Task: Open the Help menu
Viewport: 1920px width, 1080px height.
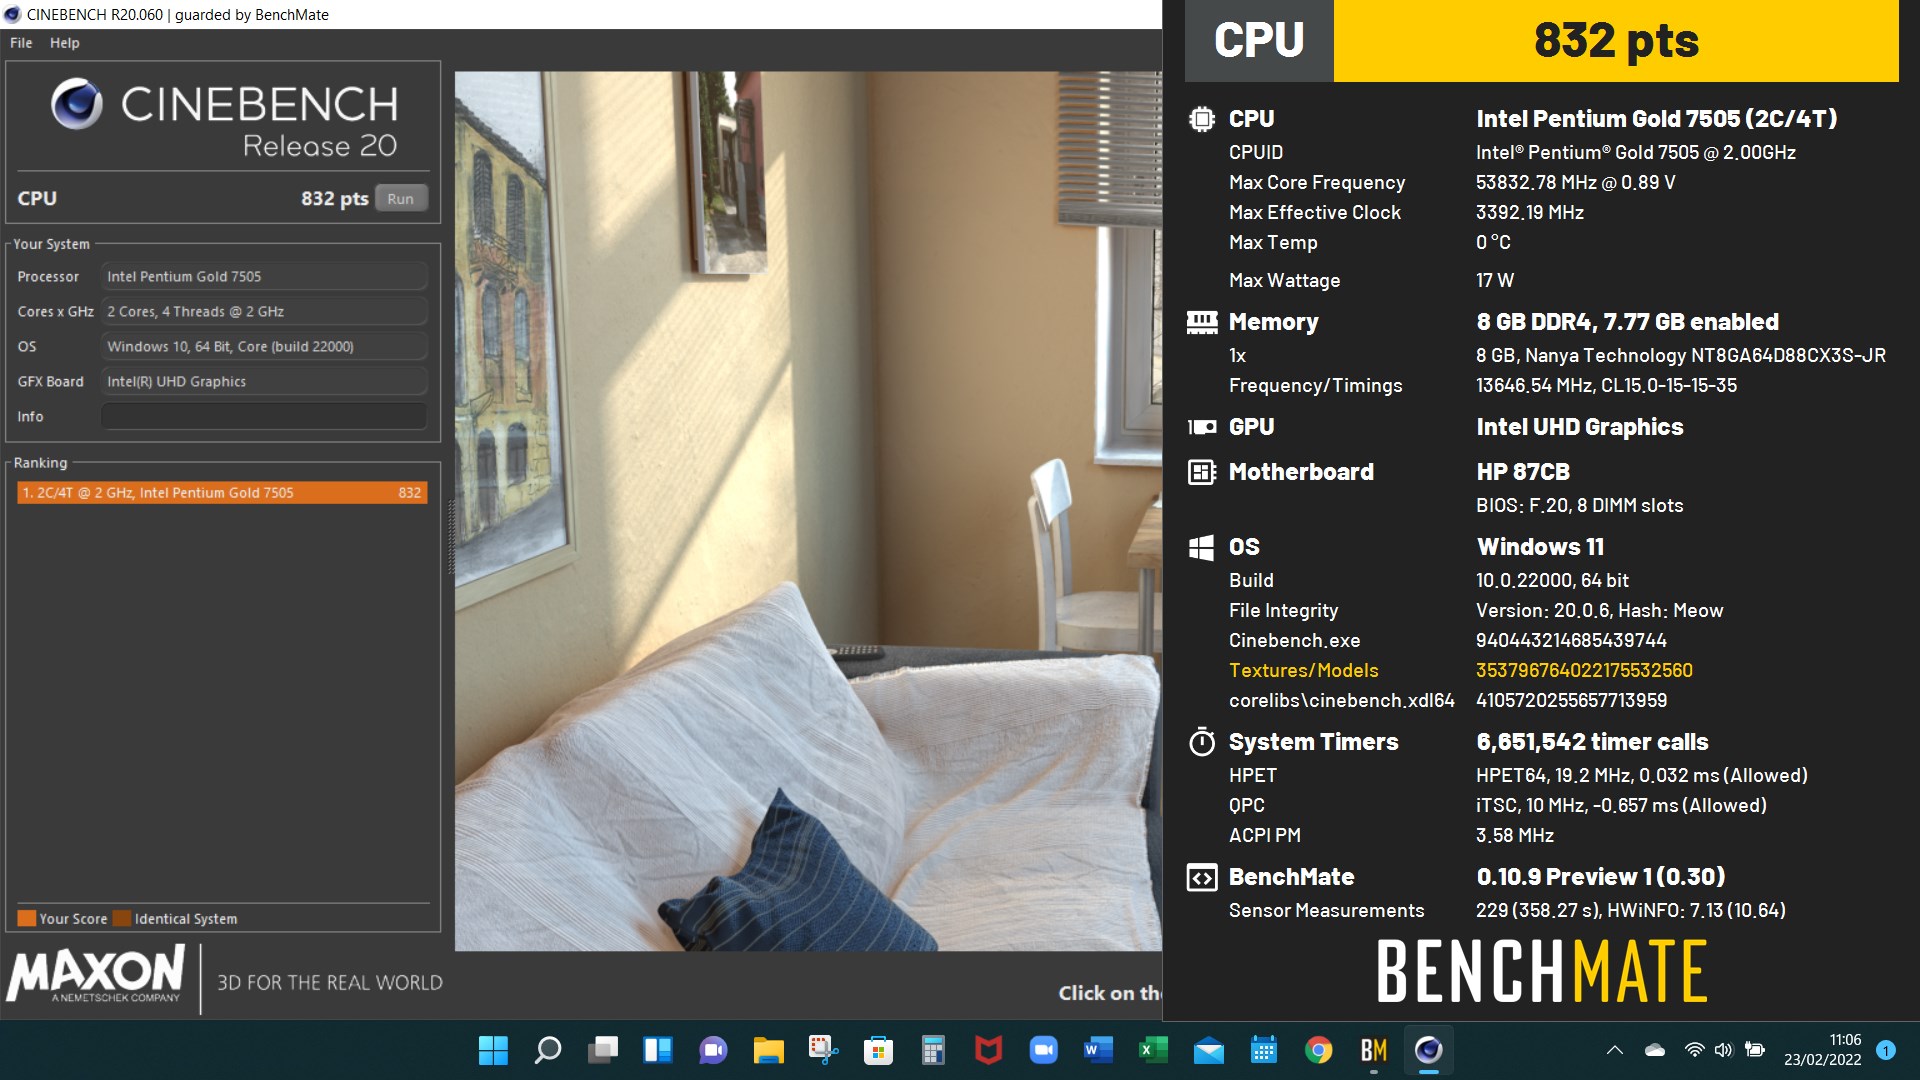Action: [x=65, y=43]
